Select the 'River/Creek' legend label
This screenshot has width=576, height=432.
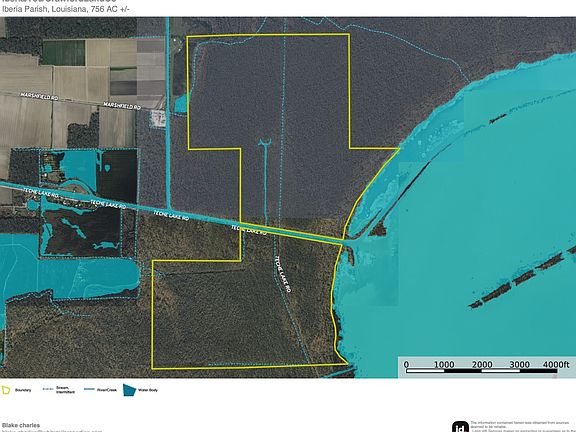point(107,390)
